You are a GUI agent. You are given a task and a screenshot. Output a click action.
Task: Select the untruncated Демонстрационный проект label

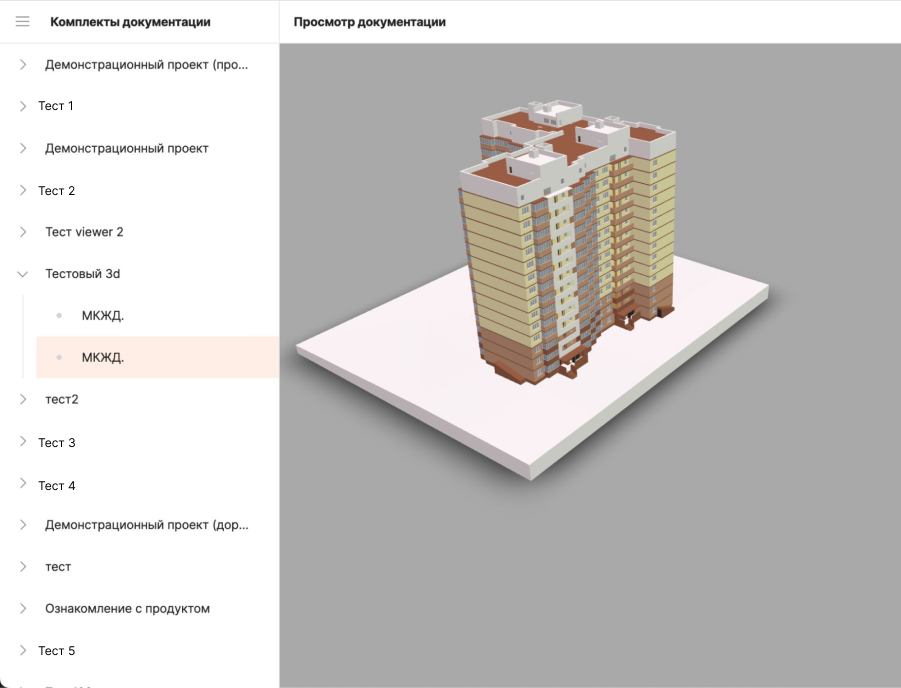[126, 148]
